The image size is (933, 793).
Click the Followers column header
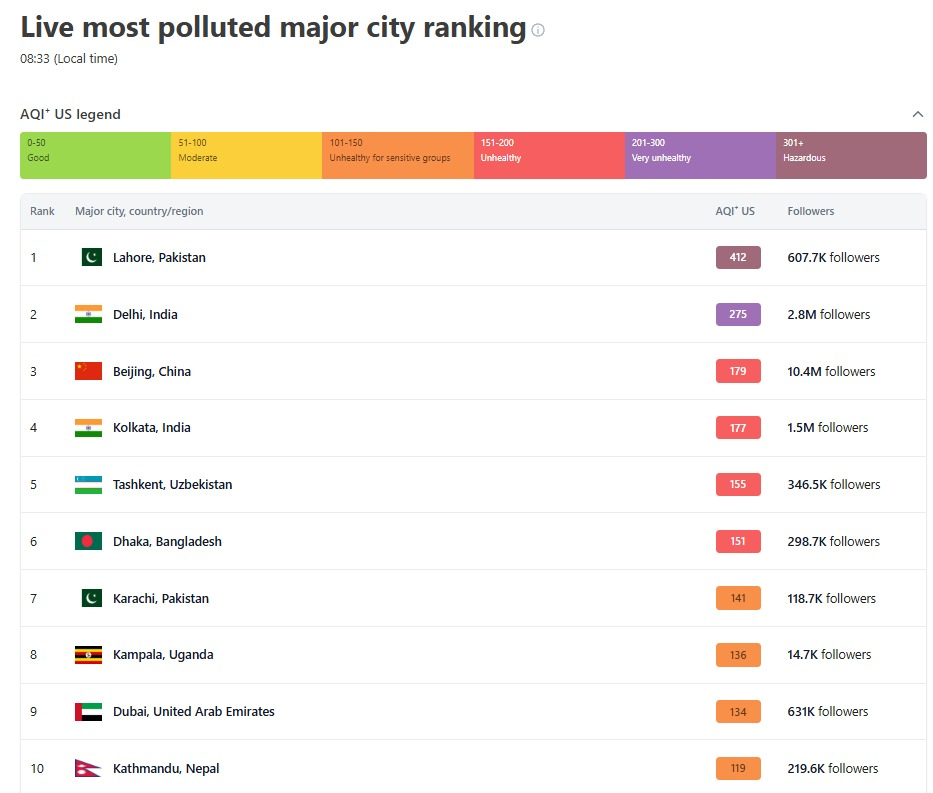810,211
